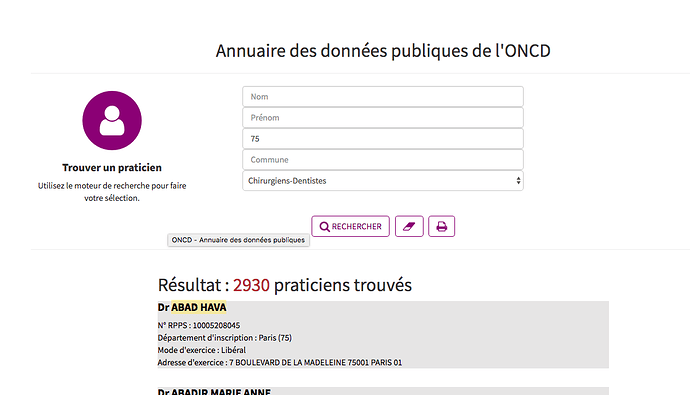The width and height of the screenshot is (690, 395).
Task: Click N° RPPS : 10005208045 text
Action: click(199, 325)
